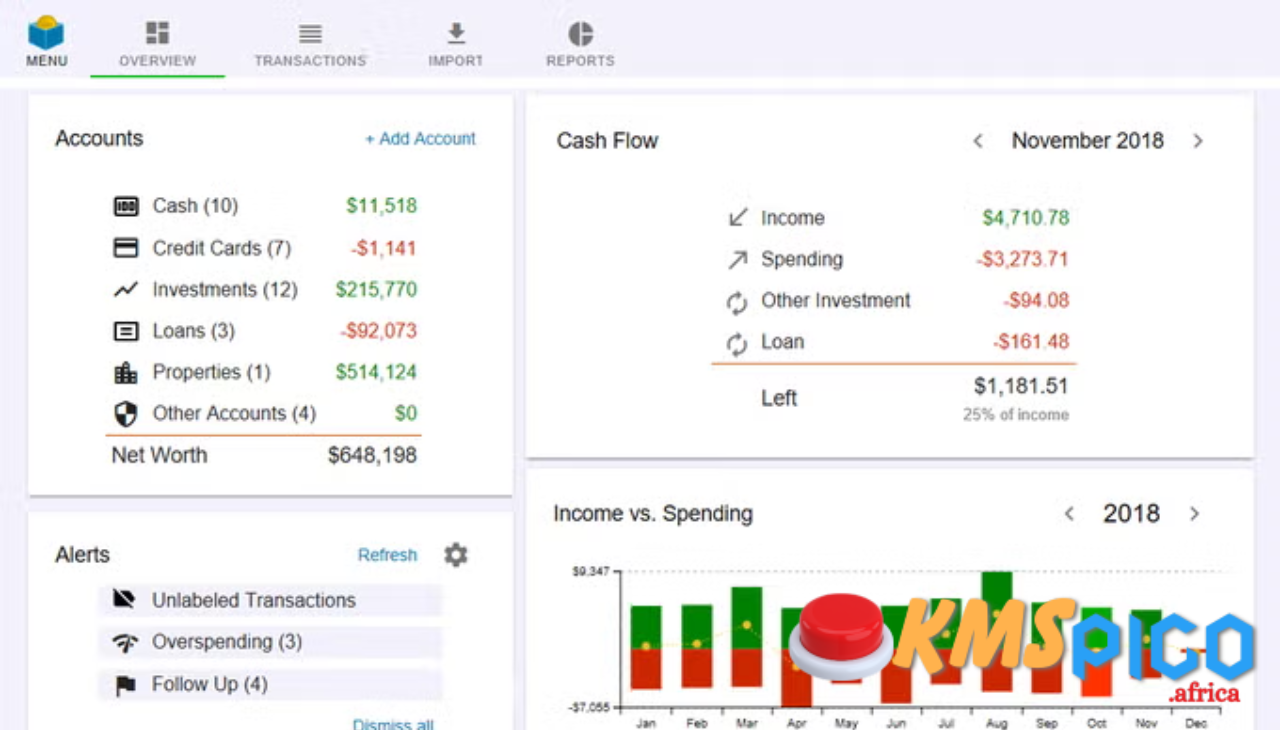Click the Overview grid icon

[157, 33]
